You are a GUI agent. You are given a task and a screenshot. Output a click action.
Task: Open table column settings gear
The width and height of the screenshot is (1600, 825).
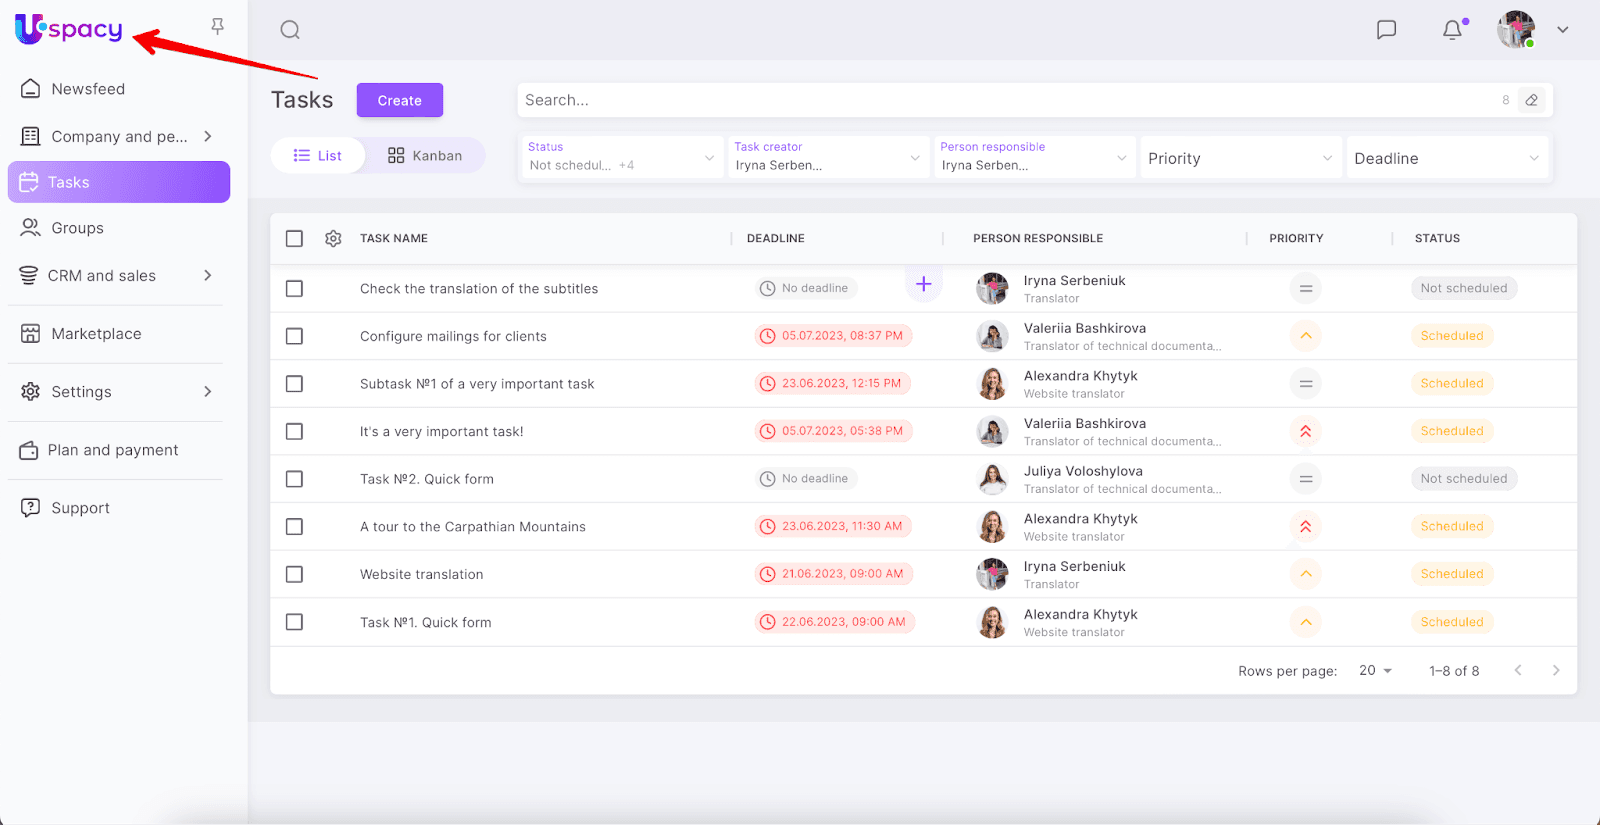333,238
